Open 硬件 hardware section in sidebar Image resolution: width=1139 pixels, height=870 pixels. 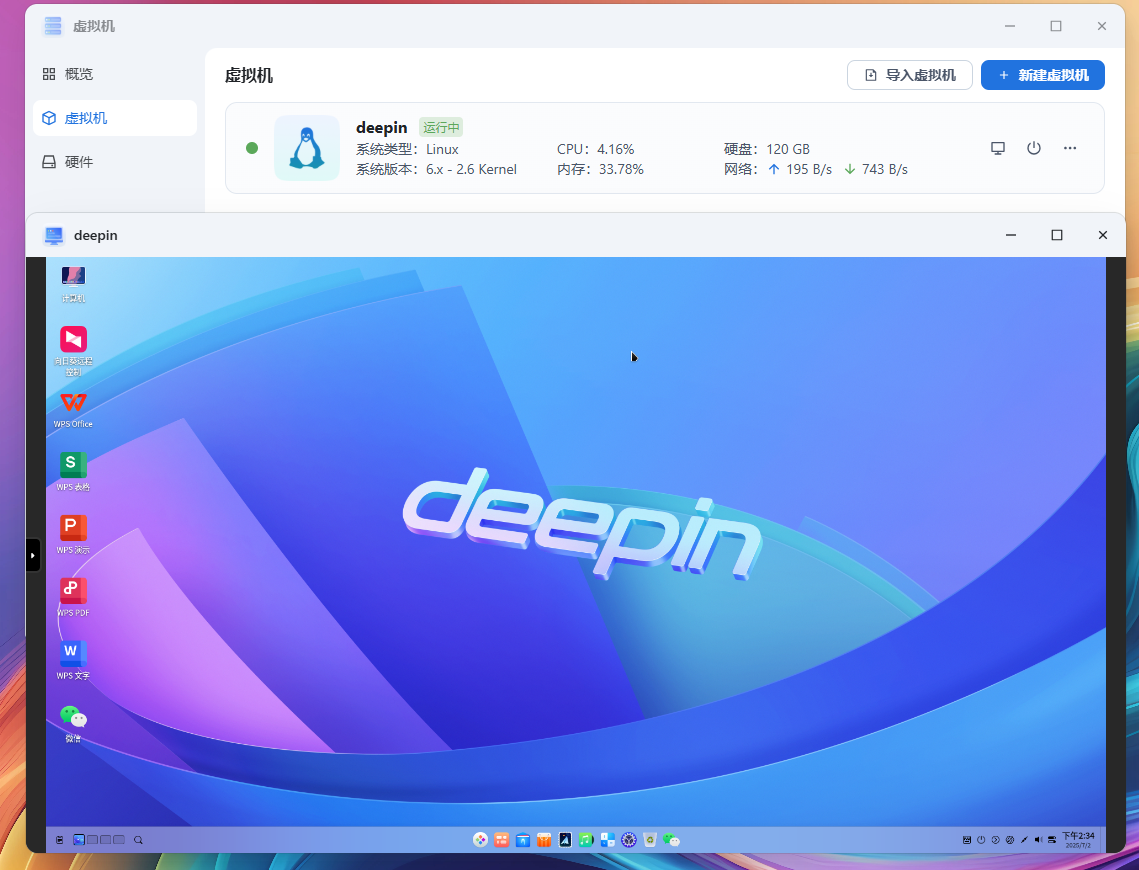[78, 162]
